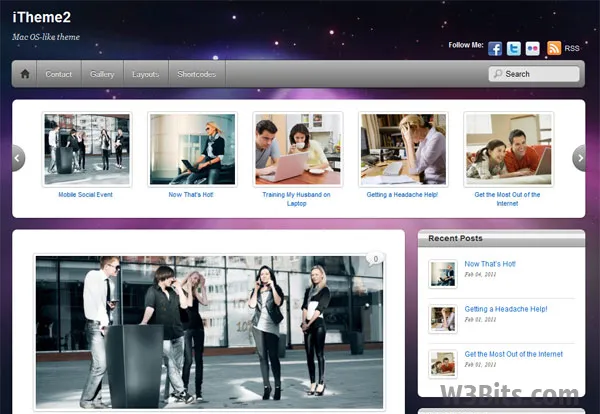
Task: Click the Recent Posts widget heading
Action: coord(455,238)
